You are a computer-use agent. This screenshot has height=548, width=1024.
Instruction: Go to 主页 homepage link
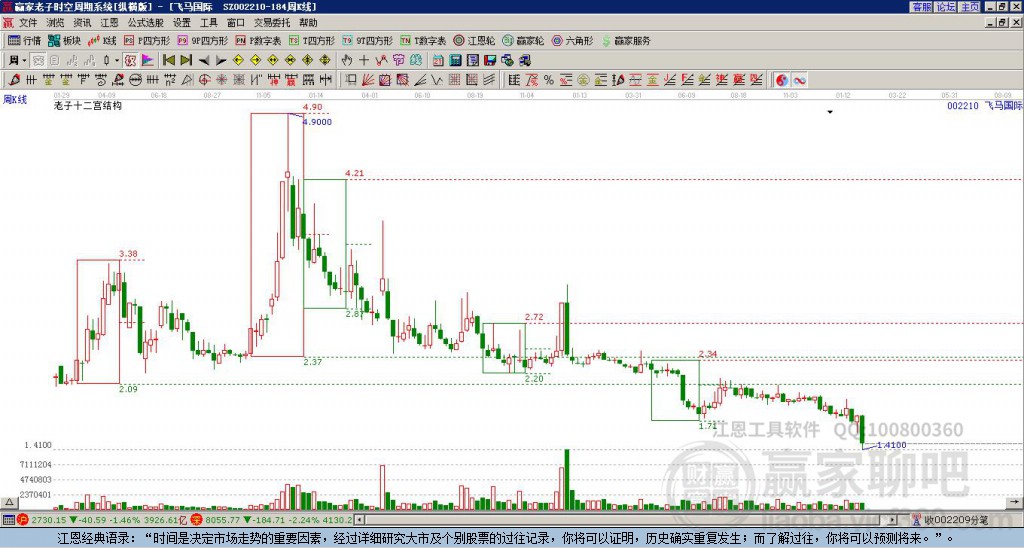pyautogui.click(x=970, y=7)
